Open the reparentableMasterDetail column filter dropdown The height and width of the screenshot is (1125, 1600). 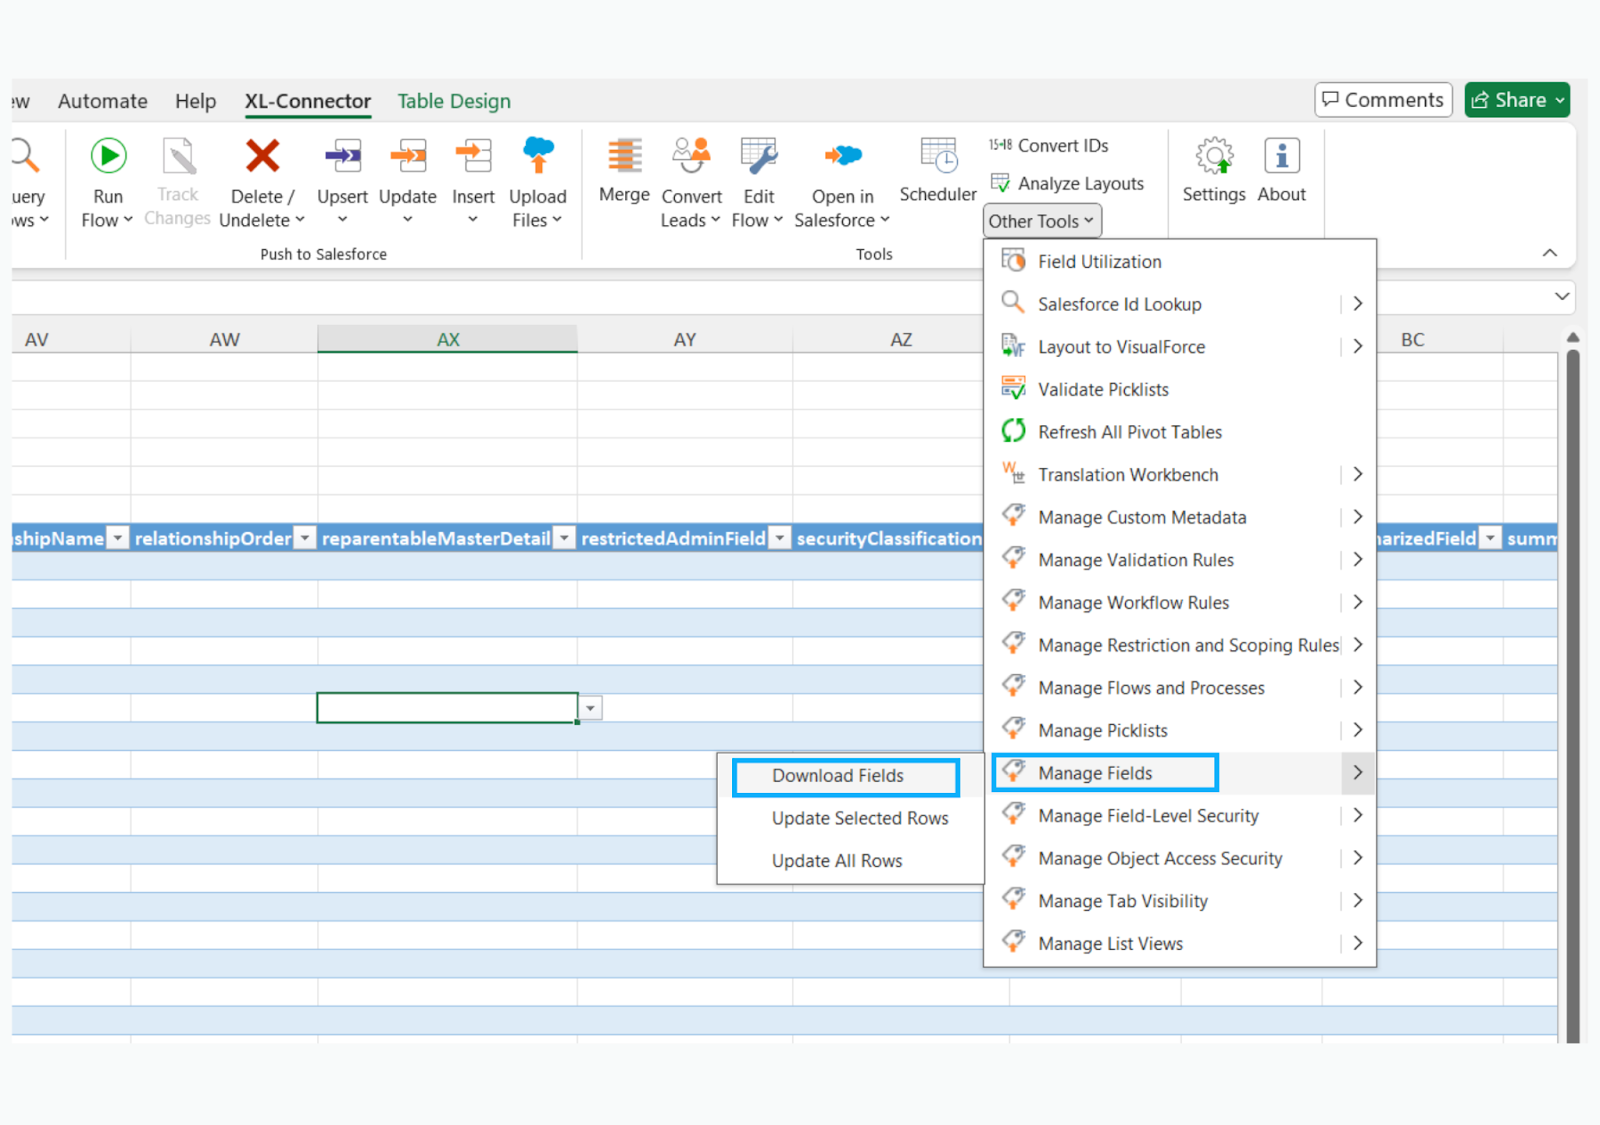click(565, 538)
